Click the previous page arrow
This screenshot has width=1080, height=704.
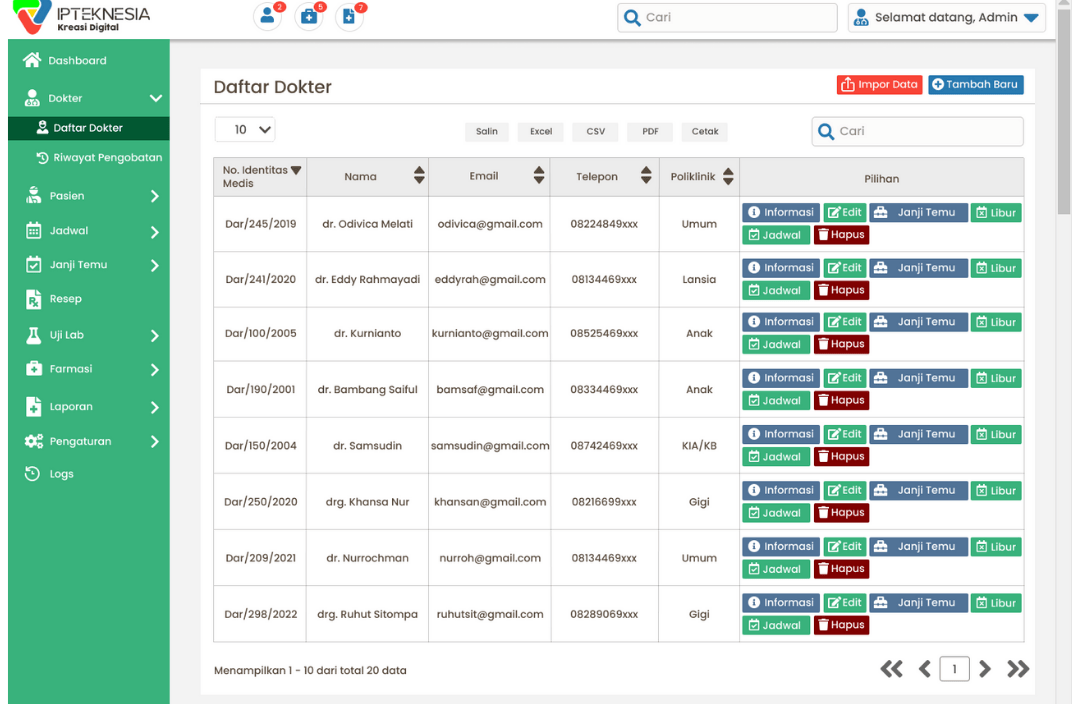coord(924,669)
